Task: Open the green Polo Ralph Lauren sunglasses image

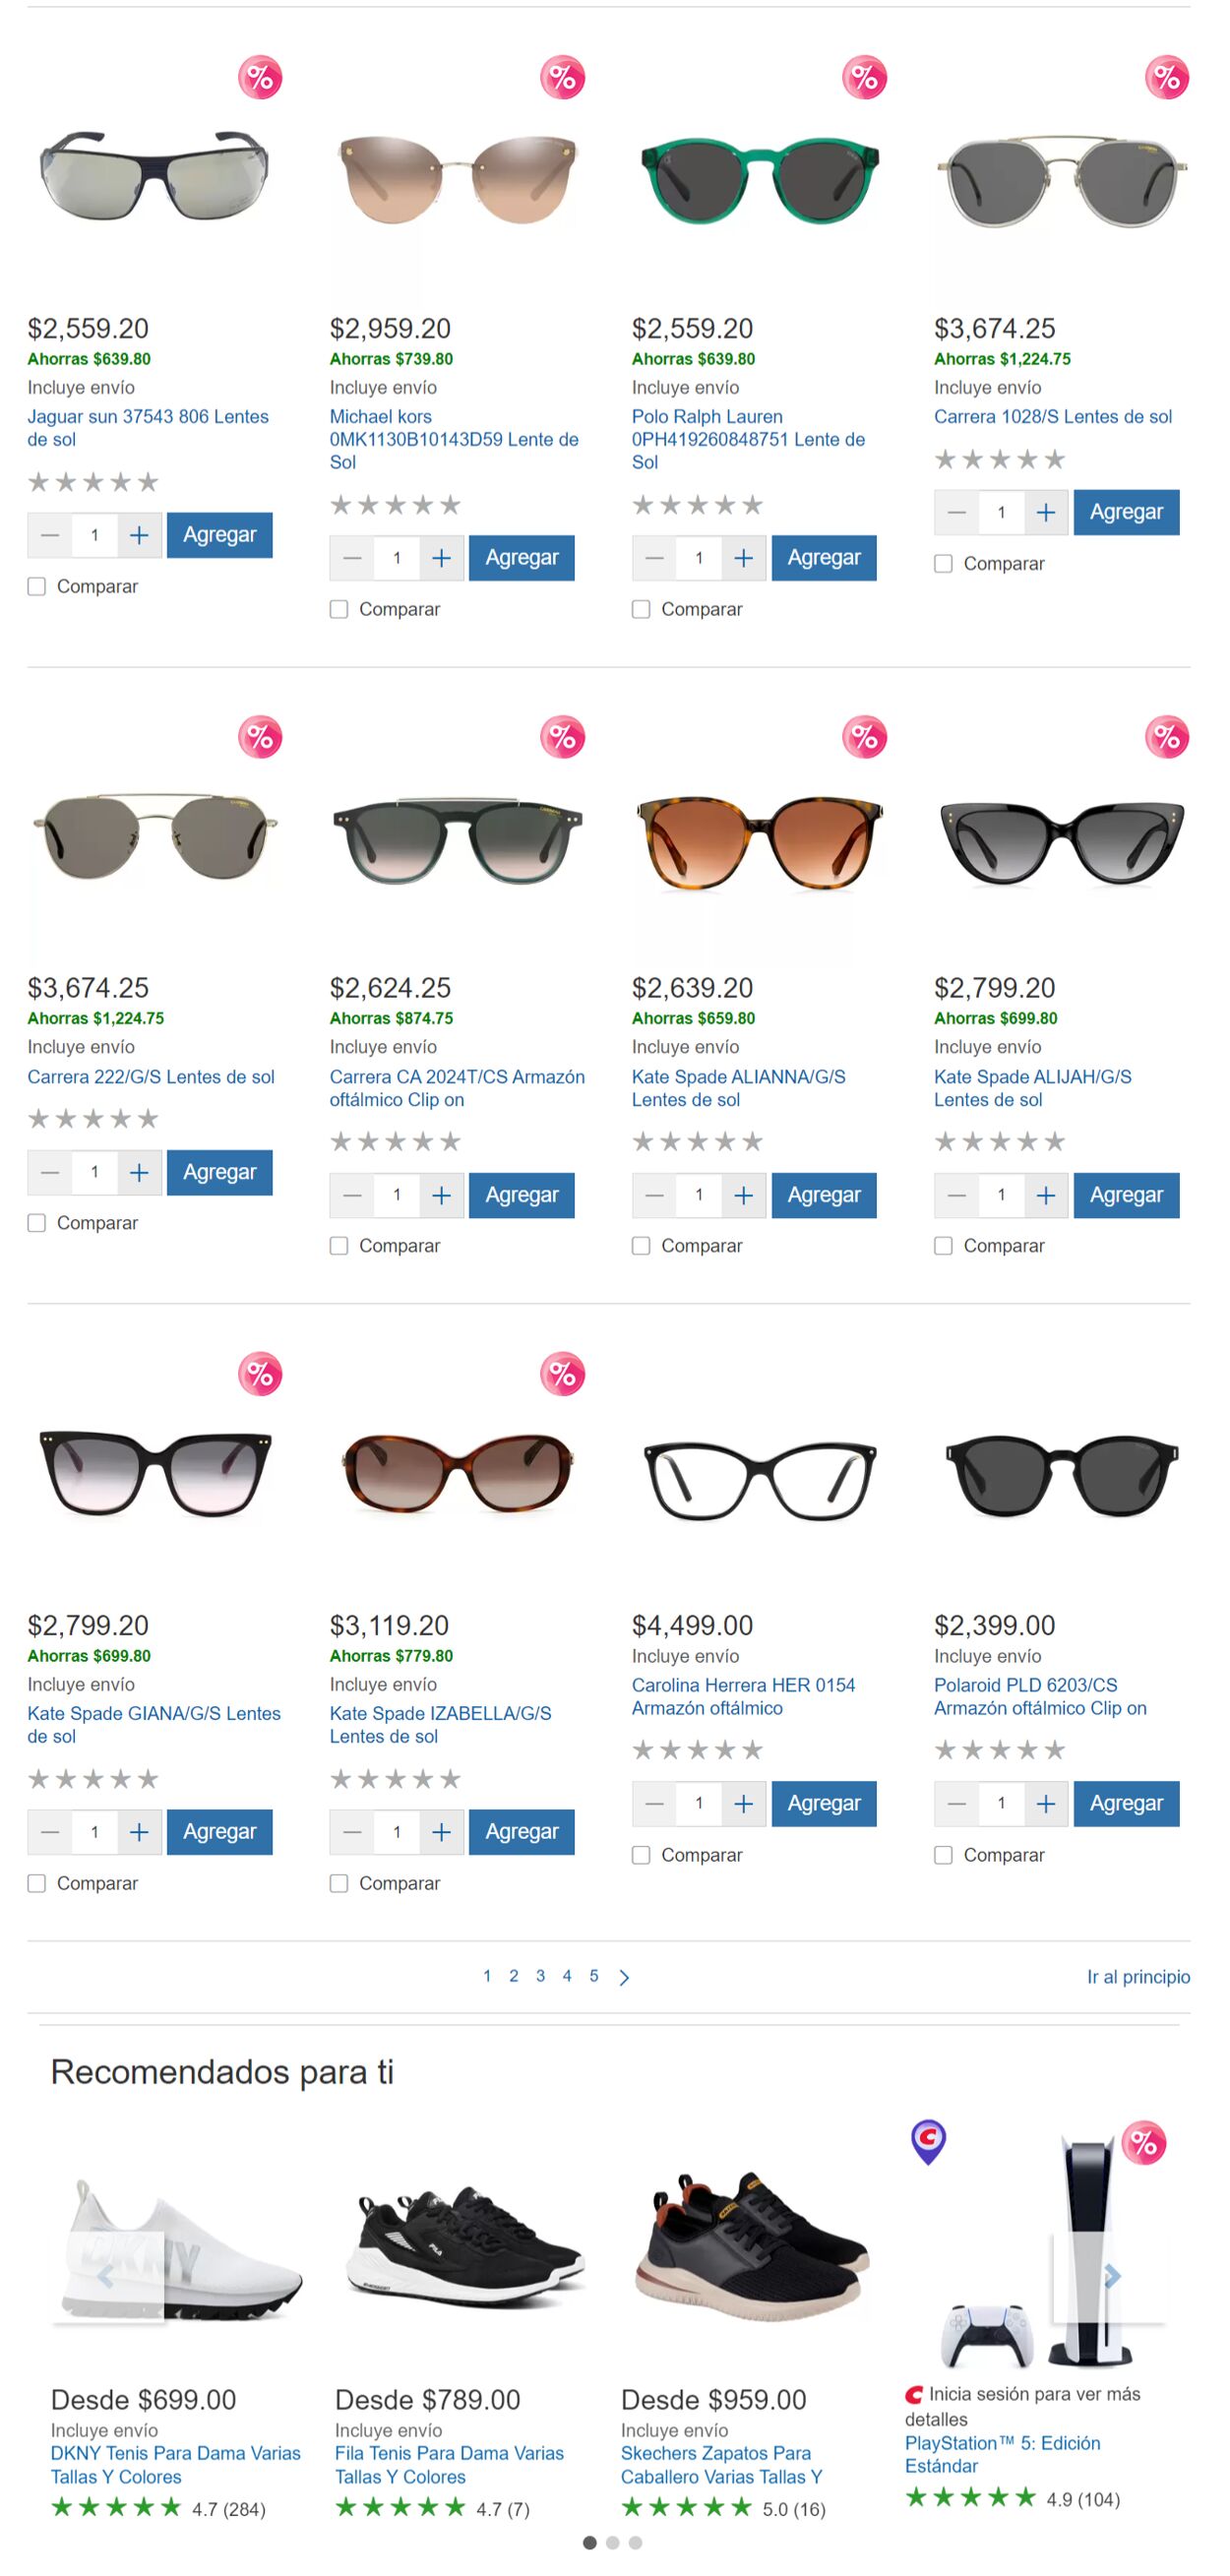Action: [758, 180]
